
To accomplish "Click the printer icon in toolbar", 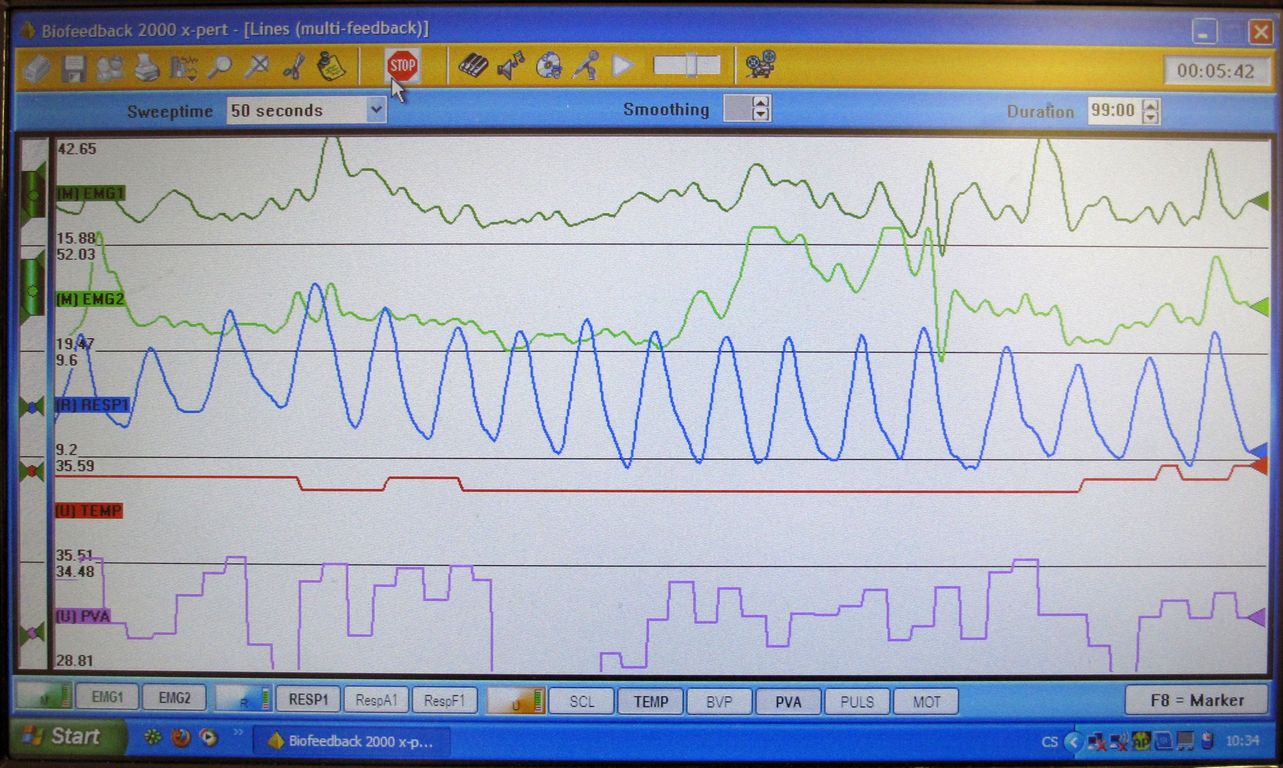I will [147, 67].
